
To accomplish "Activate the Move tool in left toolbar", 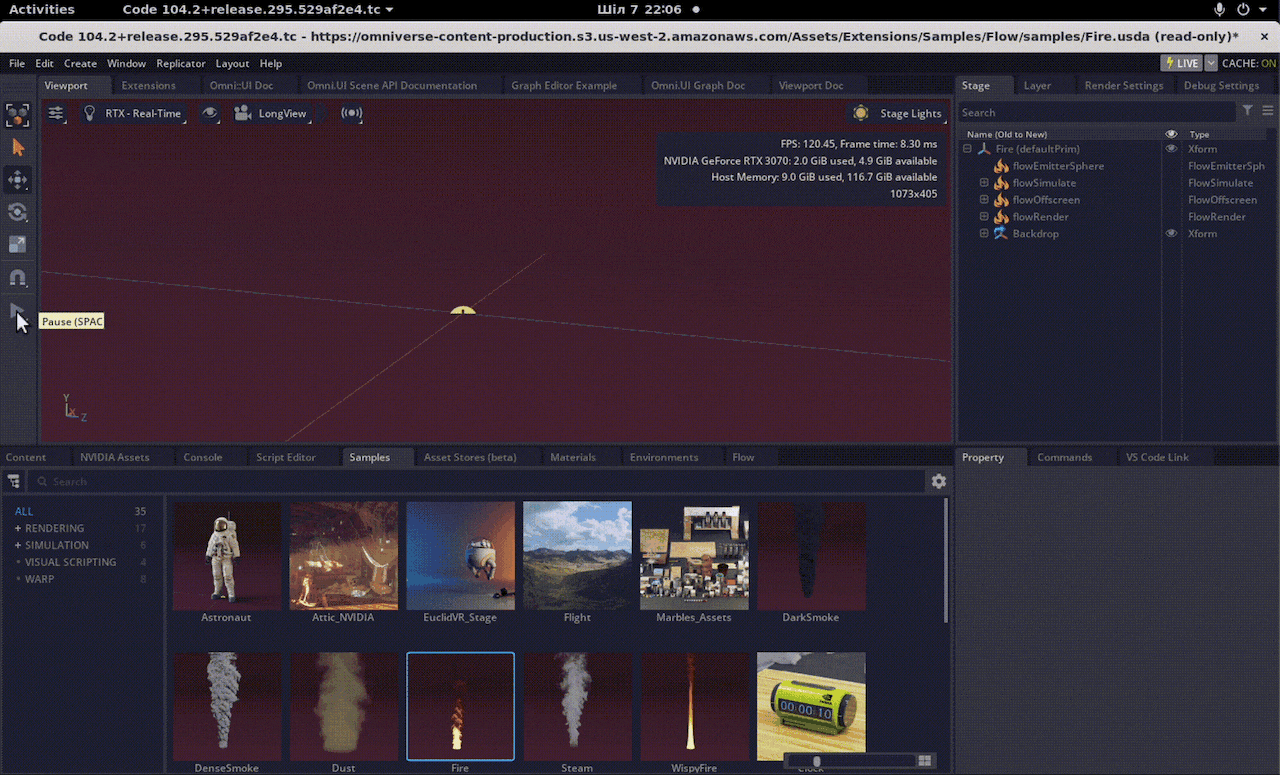I will coord(17,180).
